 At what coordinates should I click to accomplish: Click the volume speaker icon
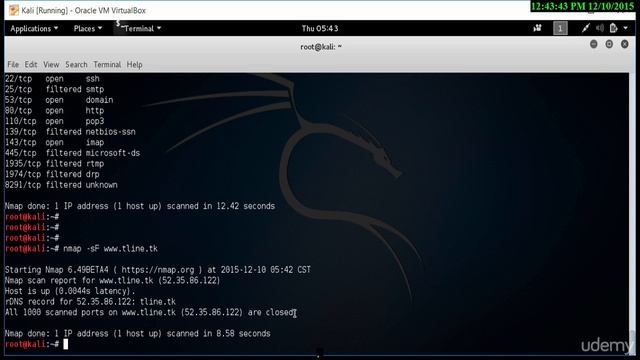600,28
